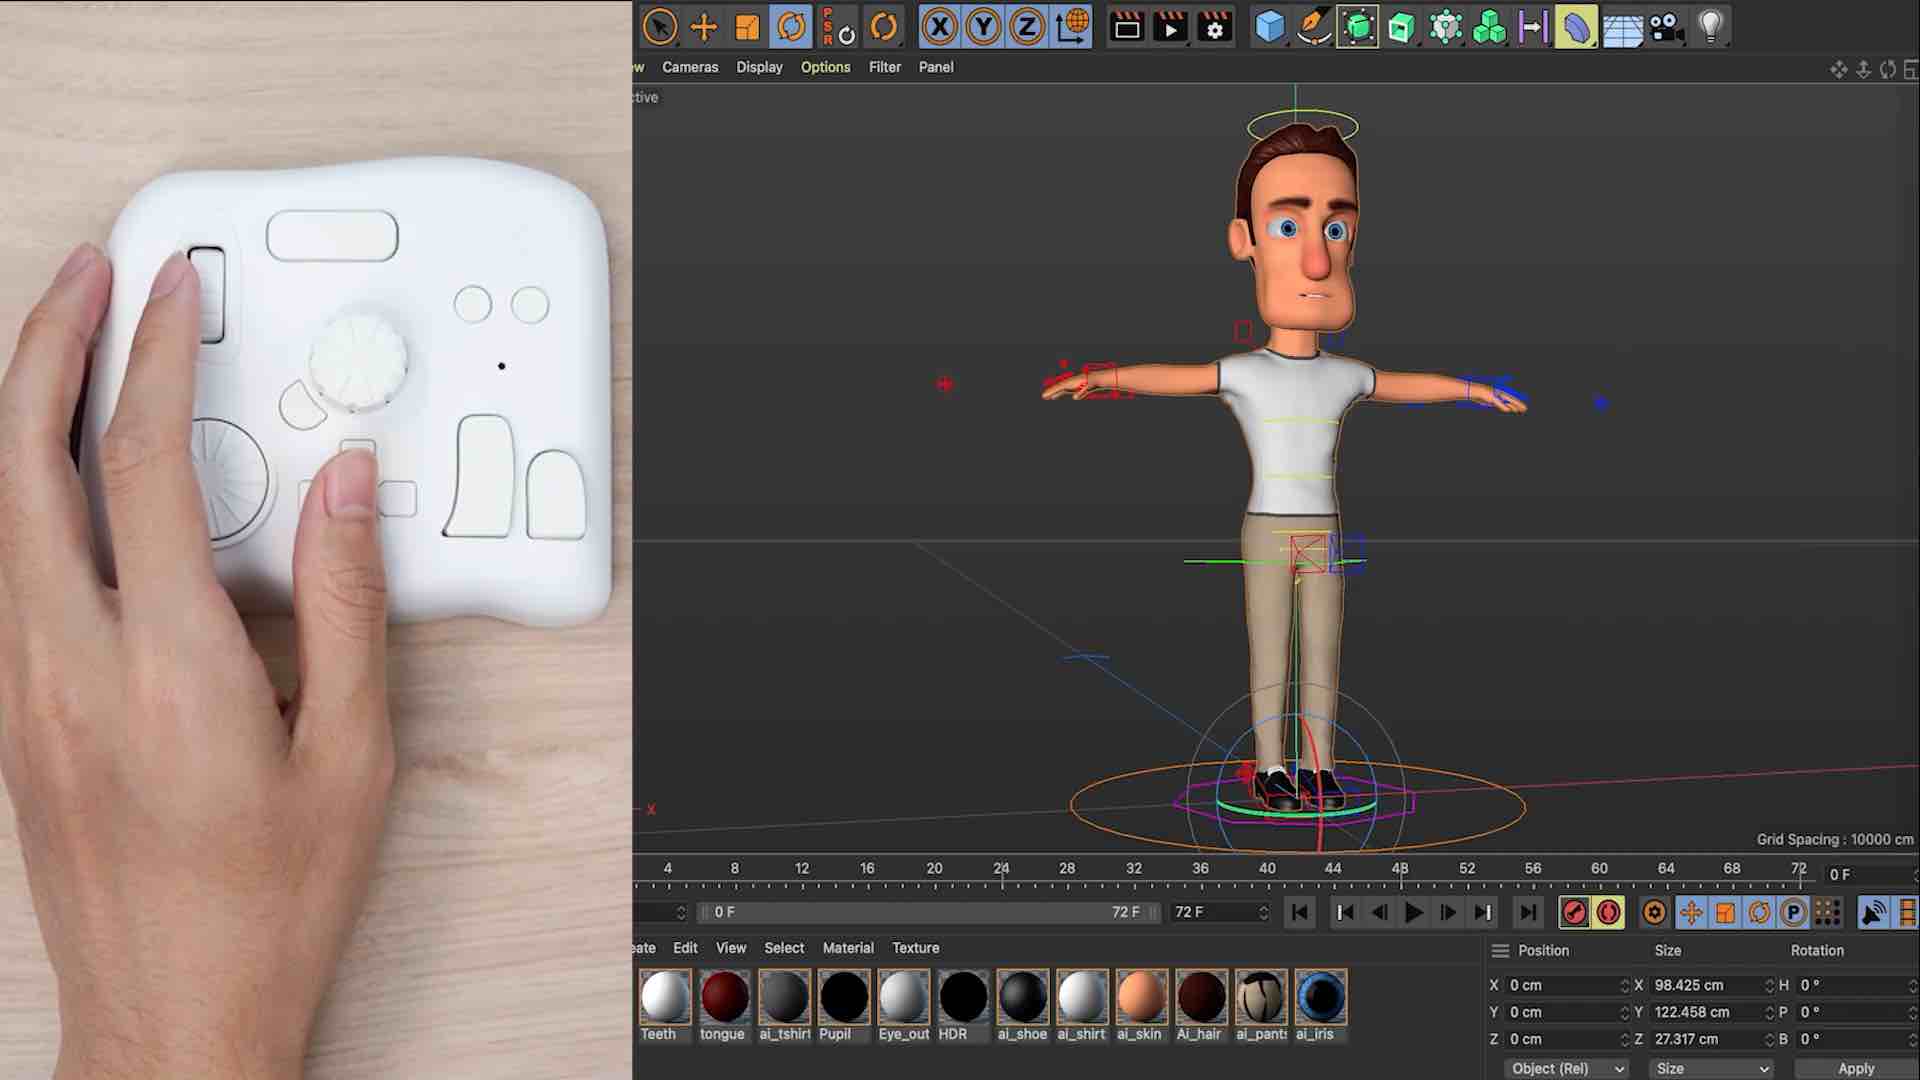This screenshot has width=1920, height=1080.
Task: Open the Options viewport menu
Action: [x=825, y=67]
